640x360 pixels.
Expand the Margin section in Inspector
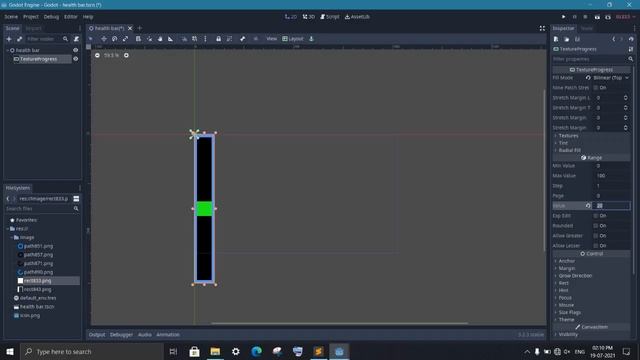(567, 268)
